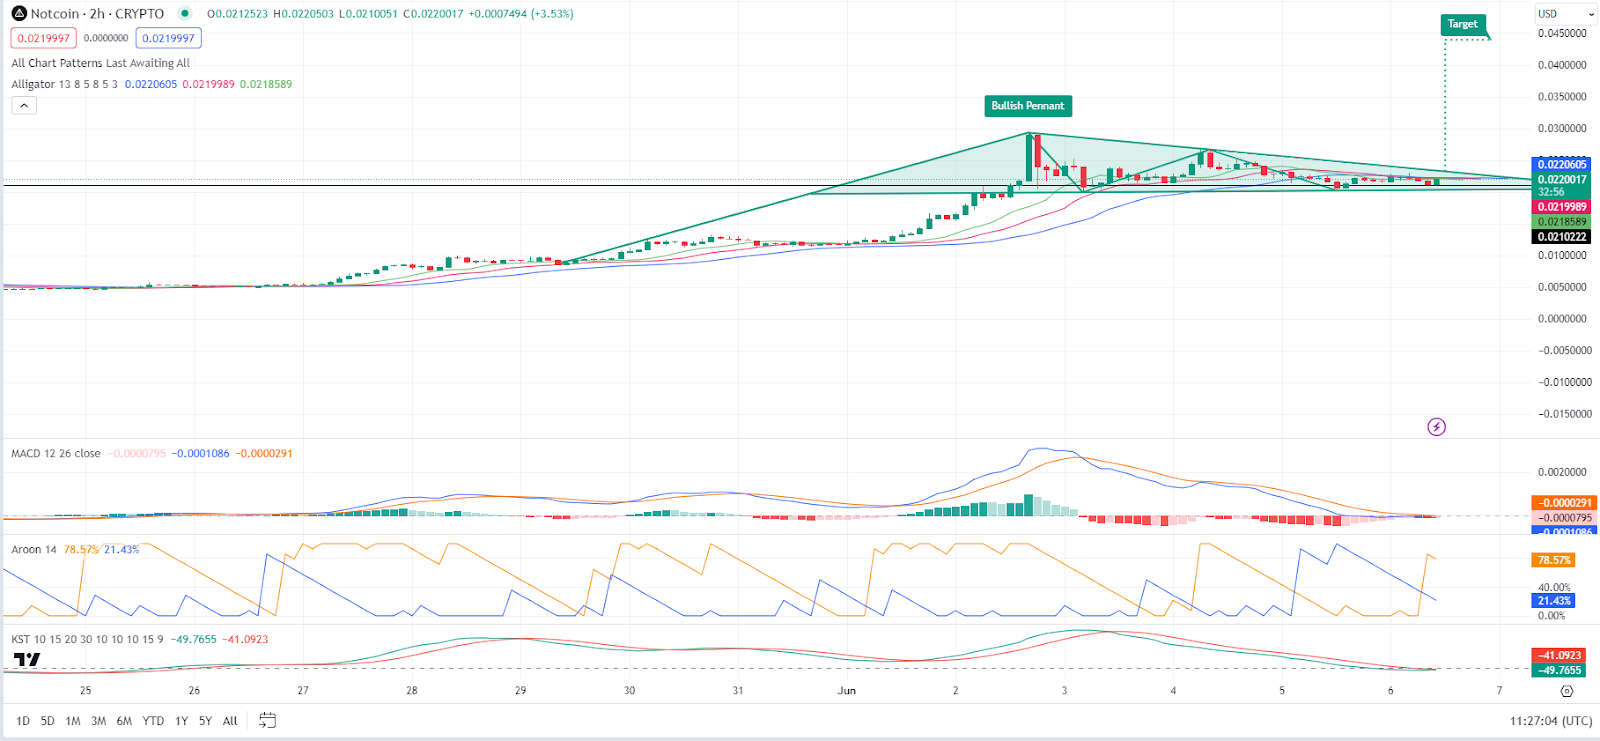Screen dimensions: 1600x741
Task: Open the date range calendar icon
Action: 267,720
